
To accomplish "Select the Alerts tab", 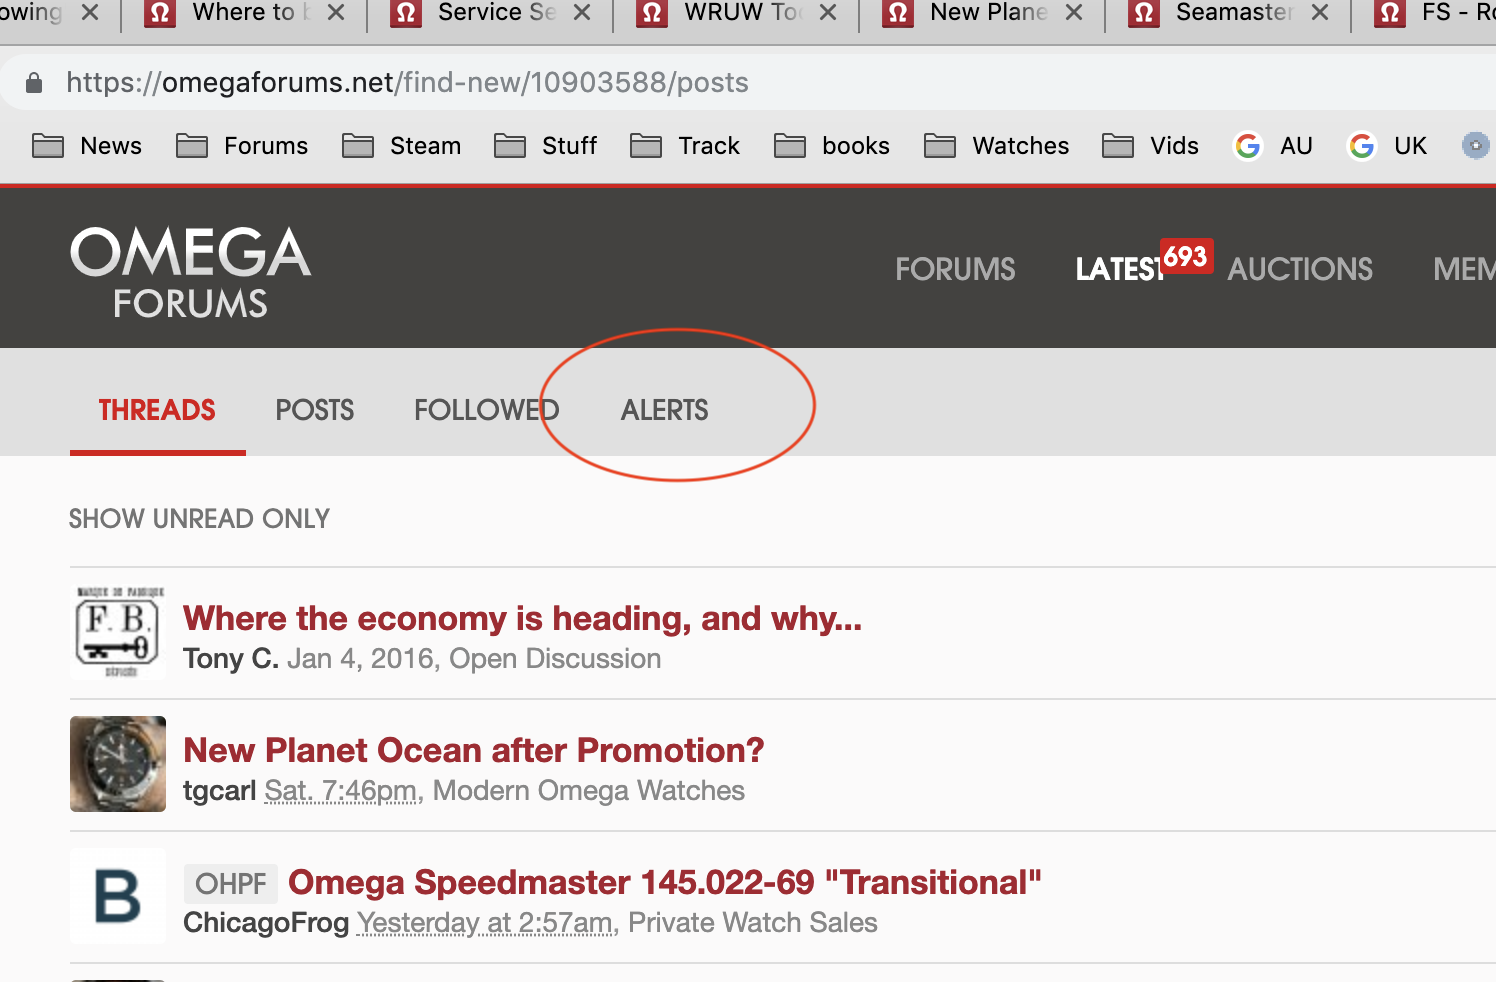I will 664,410.
